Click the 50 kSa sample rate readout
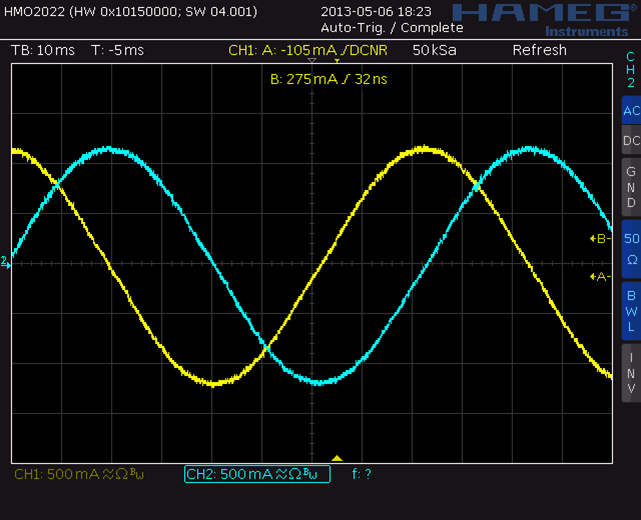This screenshot has width=641, height=520. click(435, 50)
